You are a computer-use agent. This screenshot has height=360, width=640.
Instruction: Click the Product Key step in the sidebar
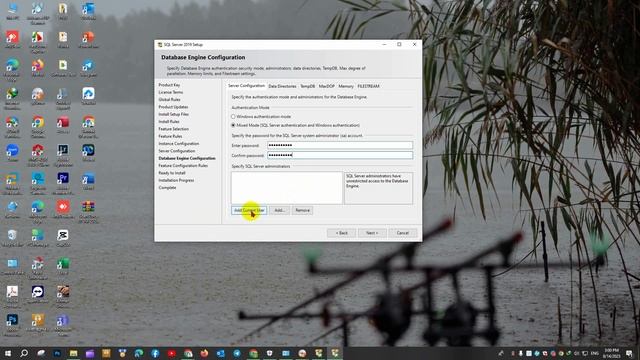(x=169, y=85)
